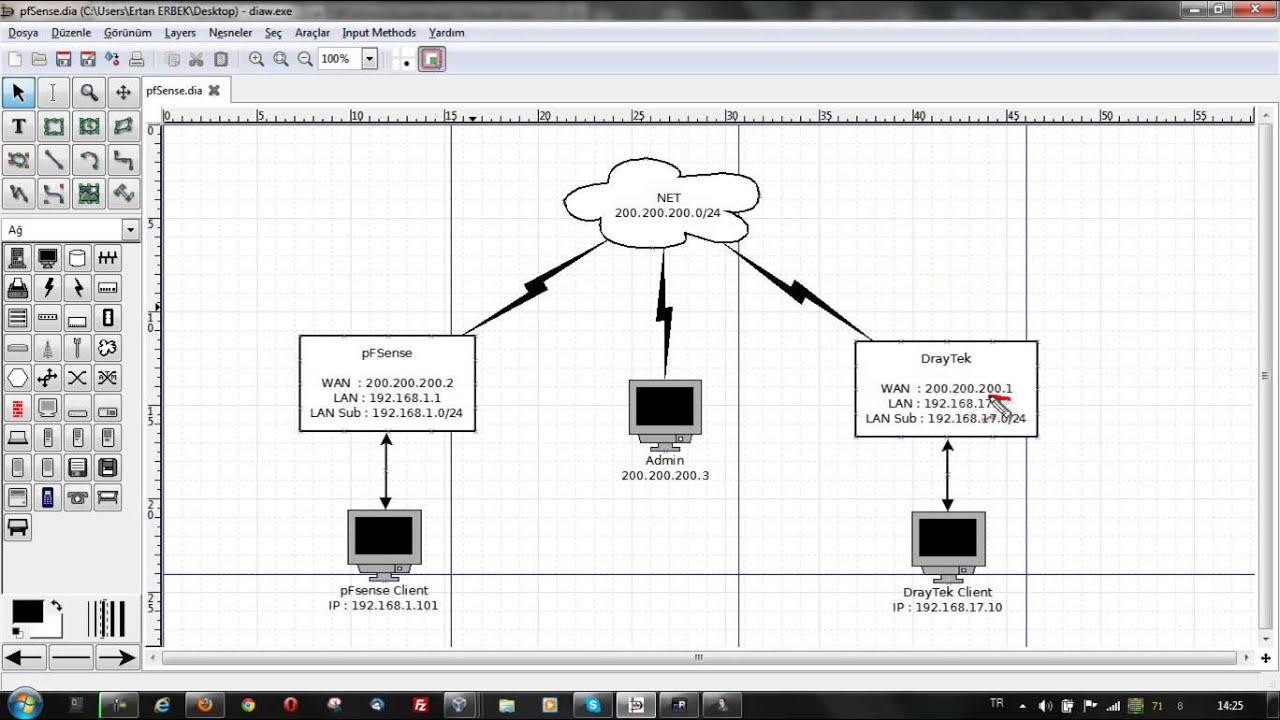Select the Modify arrow pointer tool
The height and width of the screenshot is (720, 1280).
coord(18,93)
